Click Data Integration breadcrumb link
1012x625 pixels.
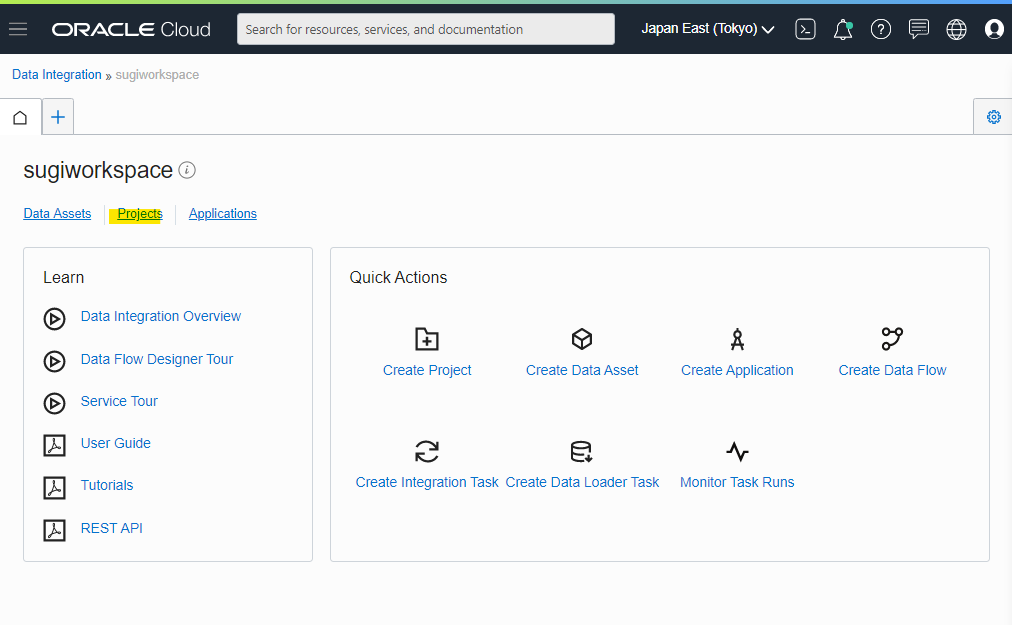pyautogui.click(x=57, y=75)
